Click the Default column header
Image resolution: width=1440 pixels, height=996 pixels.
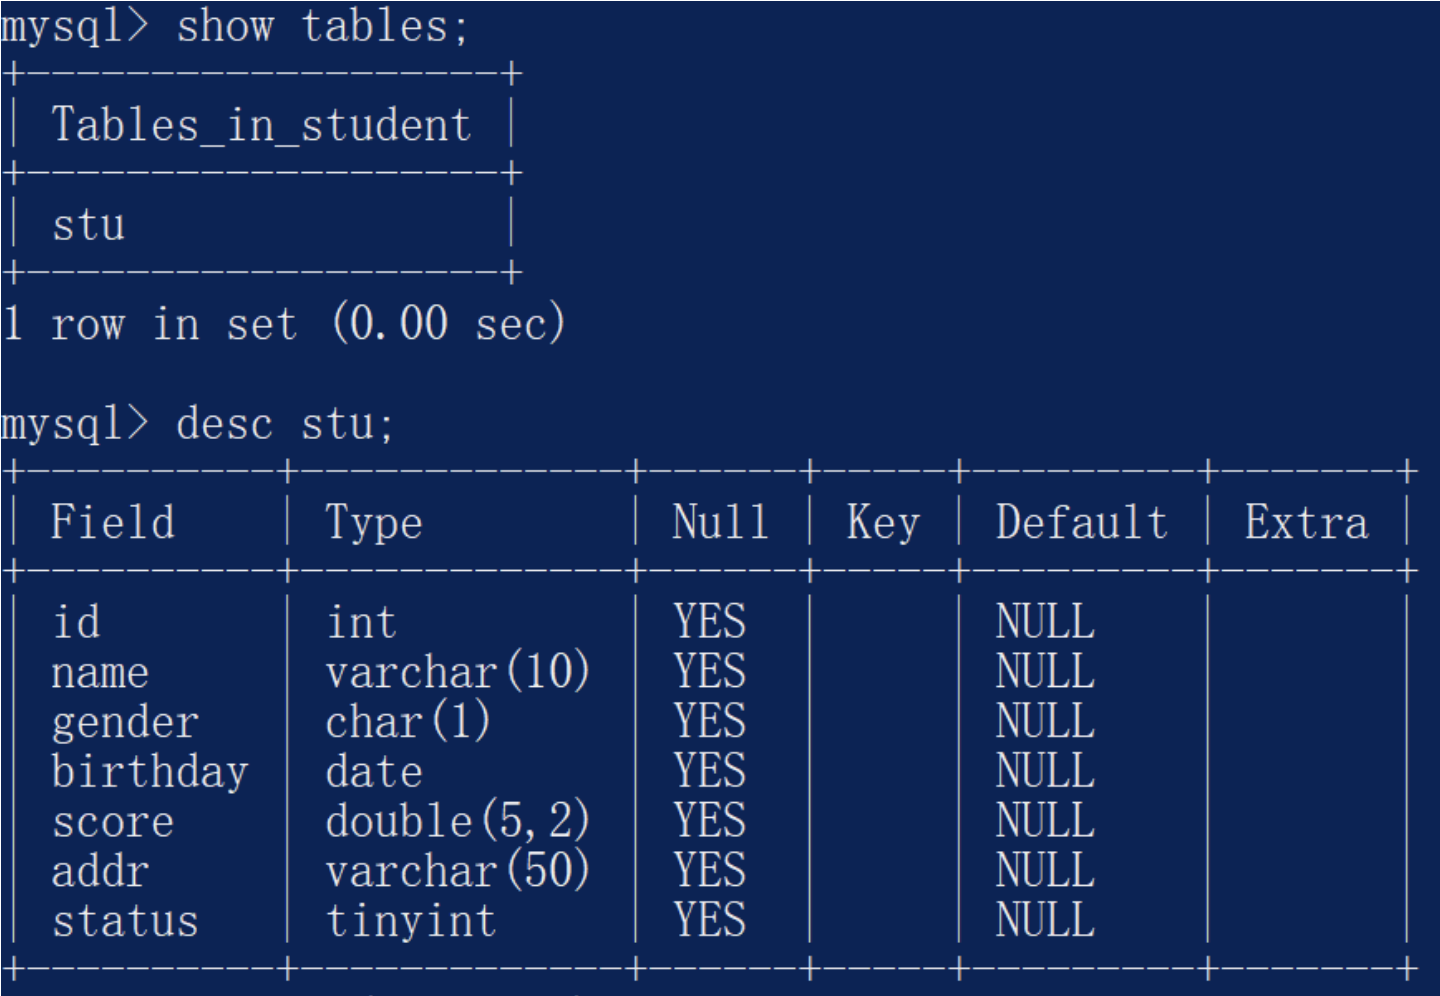point(1081,523)
